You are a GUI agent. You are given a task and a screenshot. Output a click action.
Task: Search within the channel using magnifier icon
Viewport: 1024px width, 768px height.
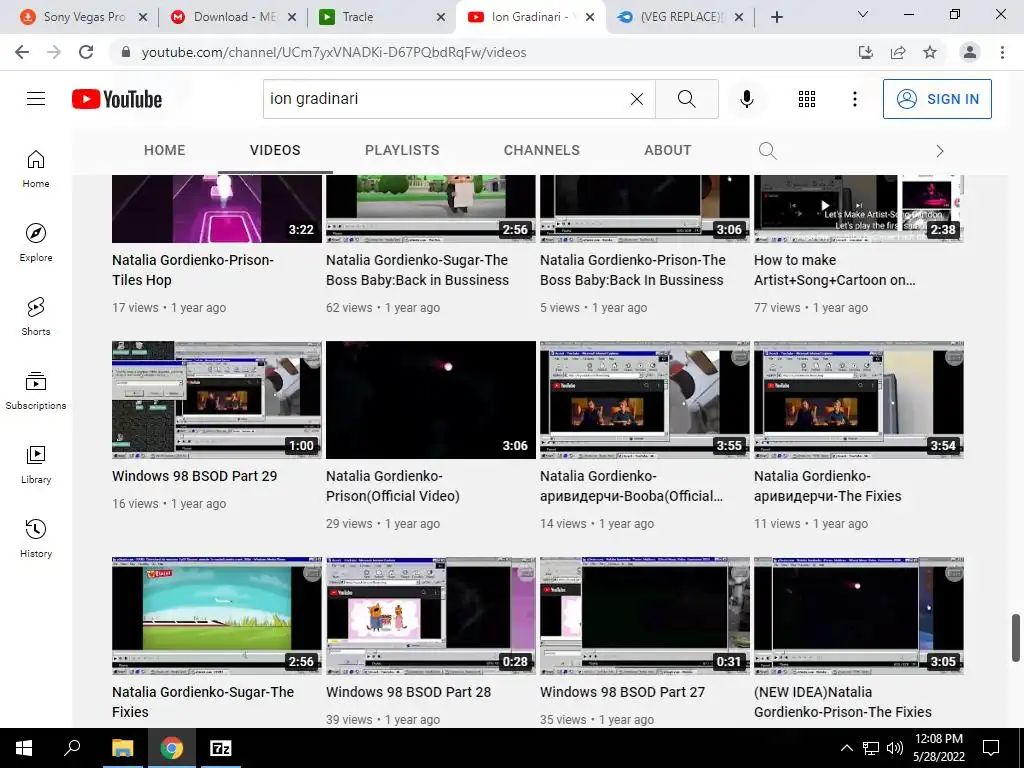click(x=767, y=151)
